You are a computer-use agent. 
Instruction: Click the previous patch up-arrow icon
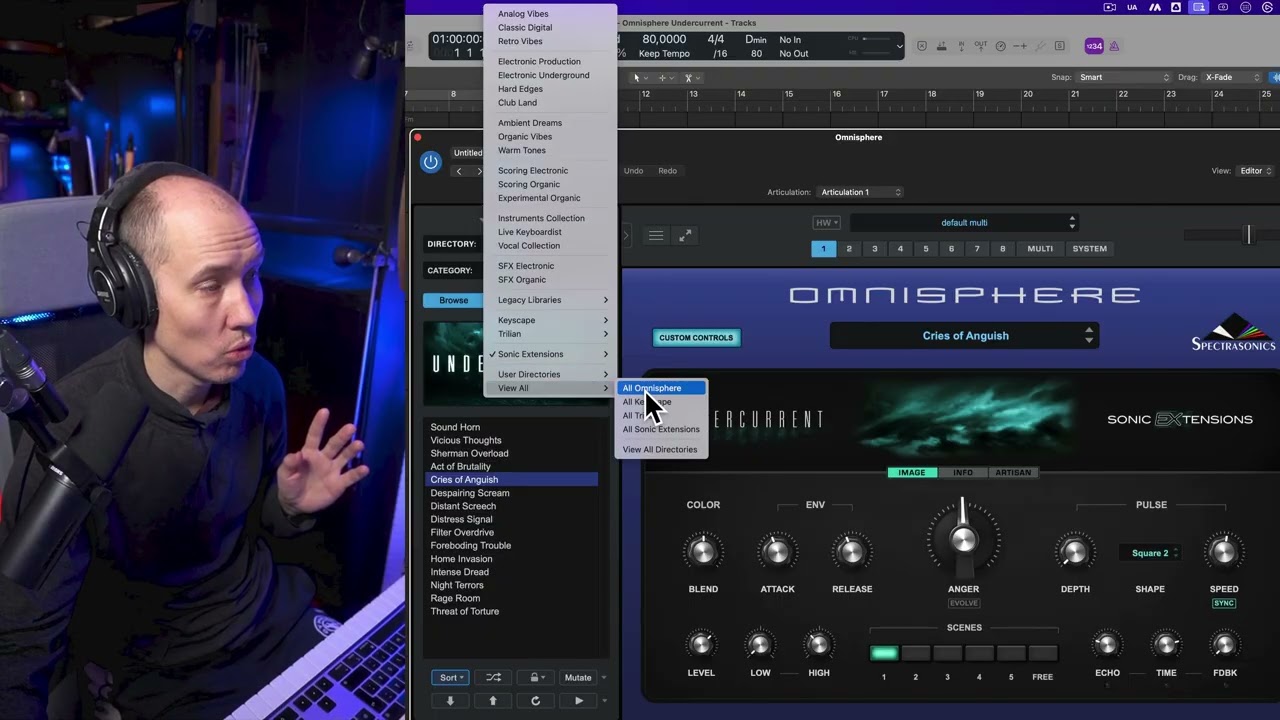493,701
